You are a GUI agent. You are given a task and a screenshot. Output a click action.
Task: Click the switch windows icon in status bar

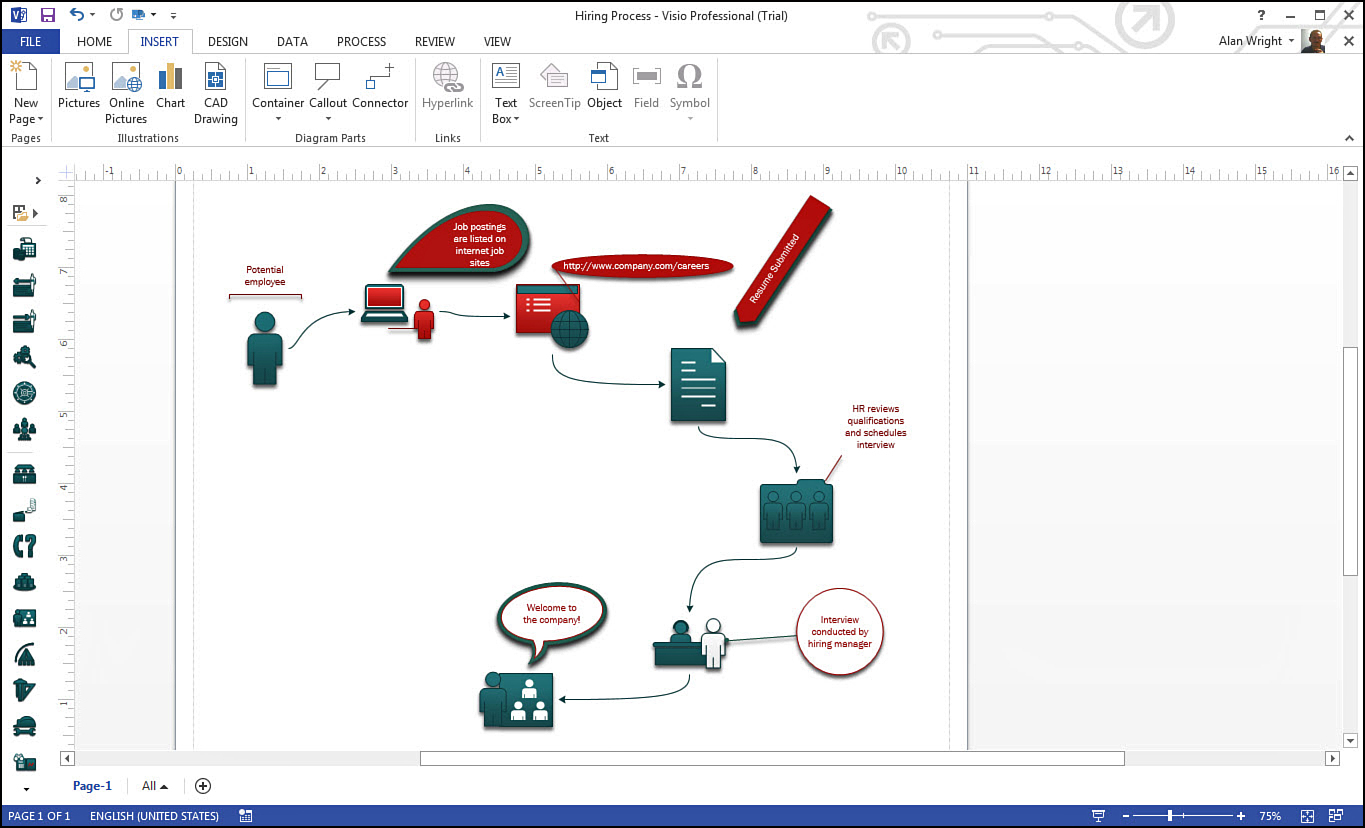1336,816
